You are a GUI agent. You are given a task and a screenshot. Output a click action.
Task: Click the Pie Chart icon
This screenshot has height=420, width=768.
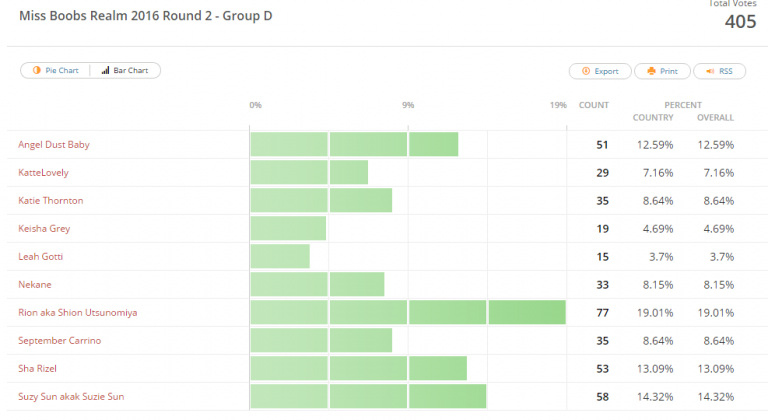point(37,70)
